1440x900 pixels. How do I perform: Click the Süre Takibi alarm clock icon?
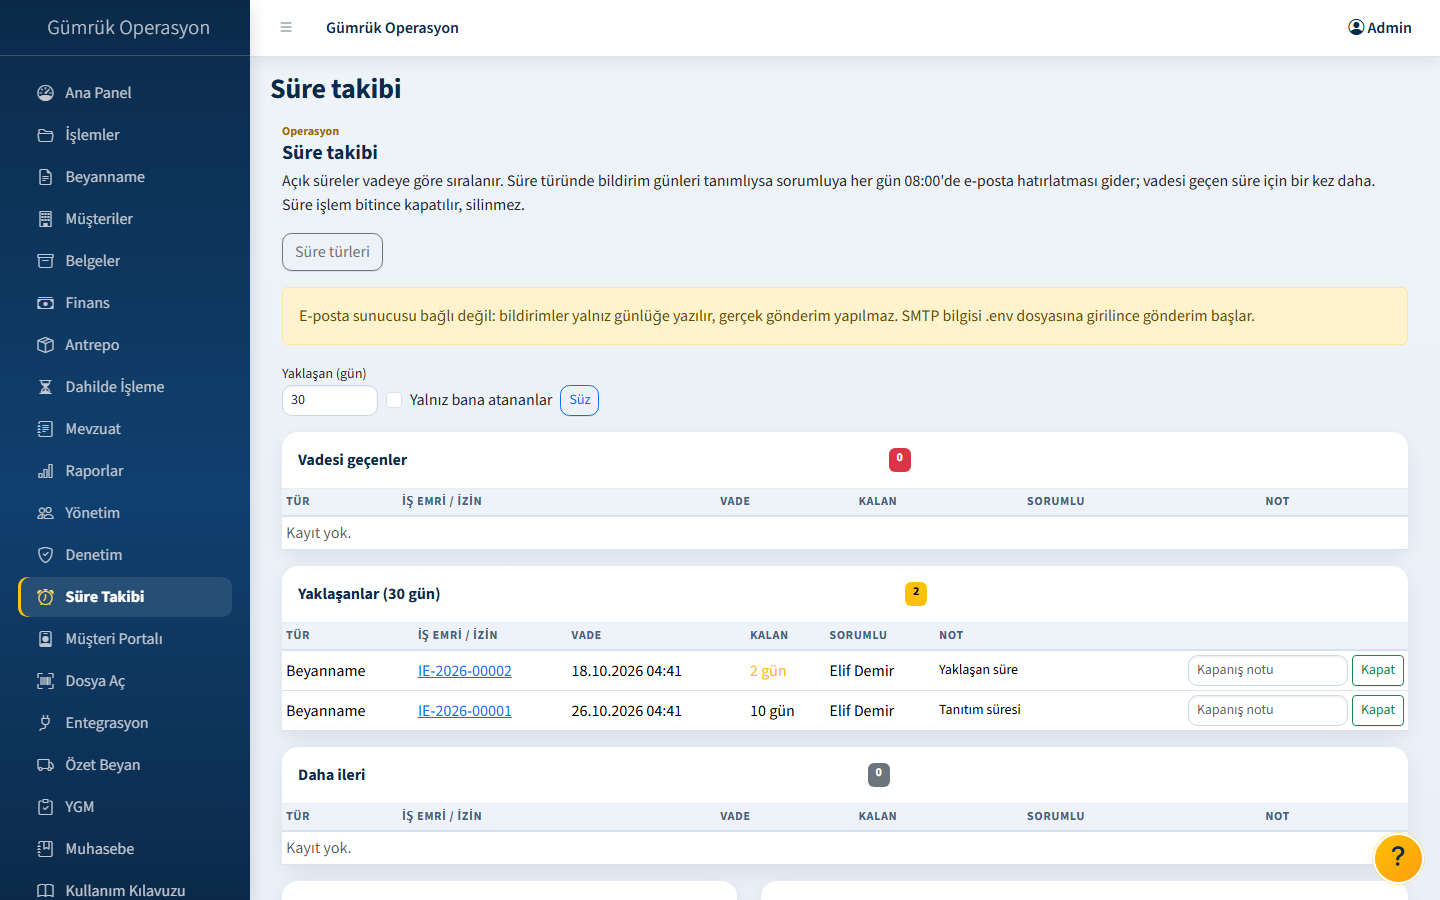pos(45,597)
